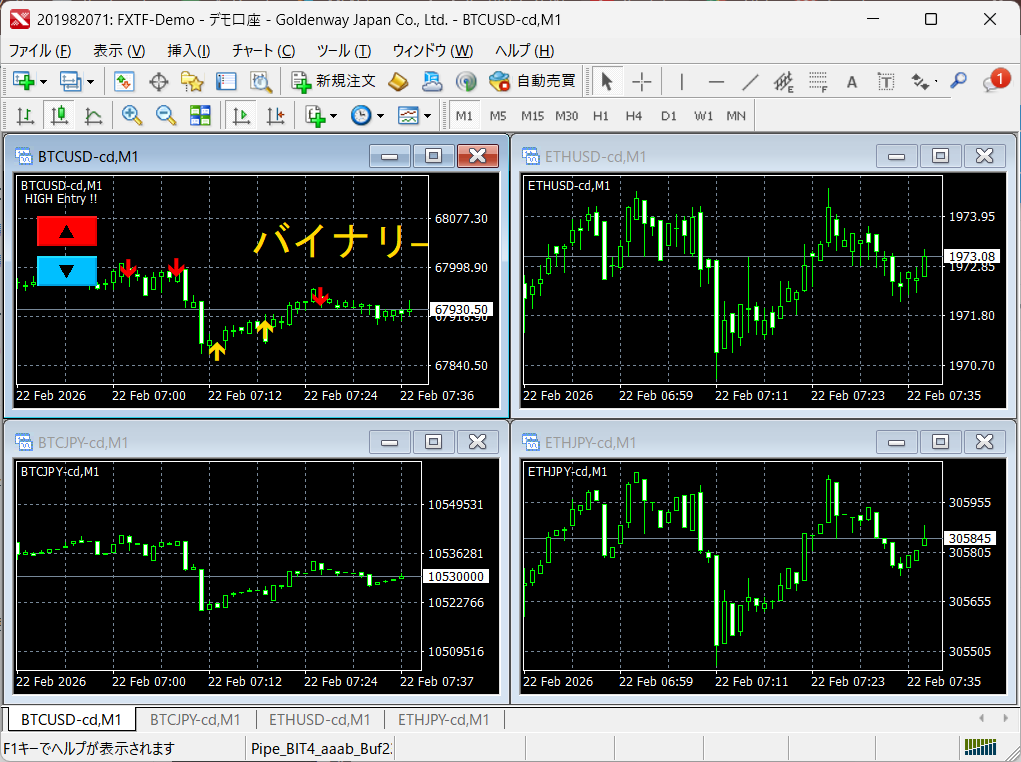Open the チャート menu
Viewport: 1021px width, 762px height.
(264, 51)
